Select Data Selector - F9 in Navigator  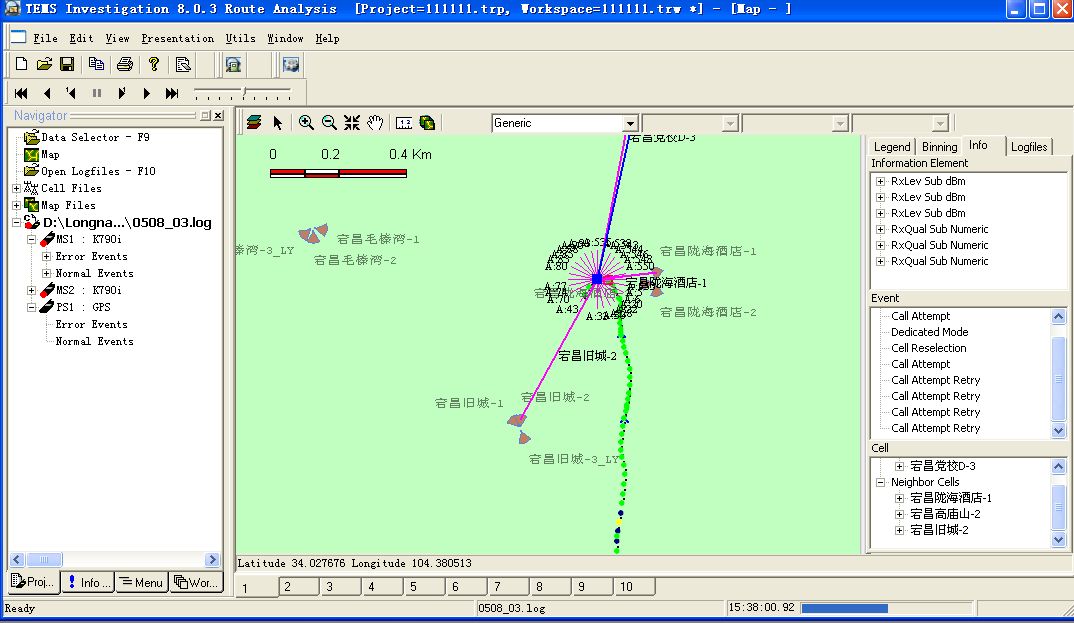pyautogui.click(x=95, y=137)
